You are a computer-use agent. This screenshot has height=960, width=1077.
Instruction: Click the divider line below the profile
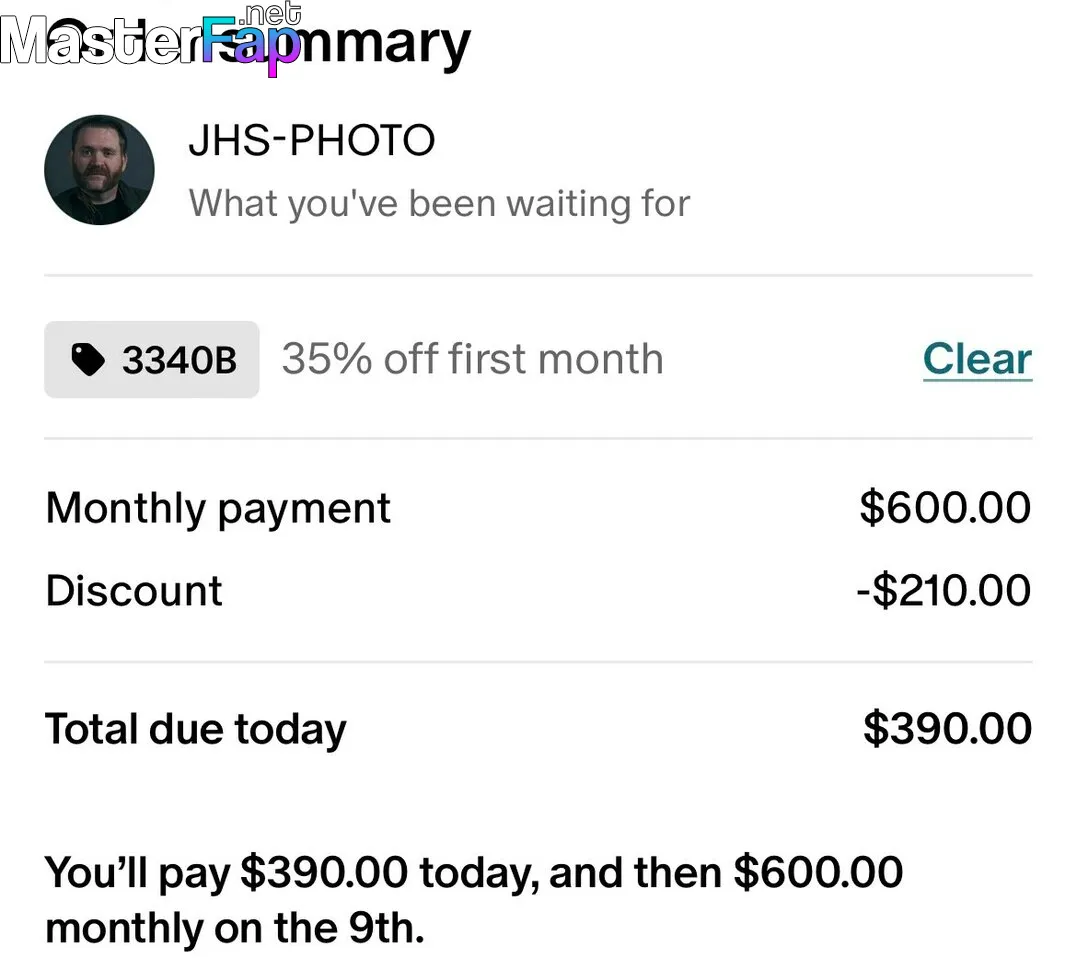(538, 275)
